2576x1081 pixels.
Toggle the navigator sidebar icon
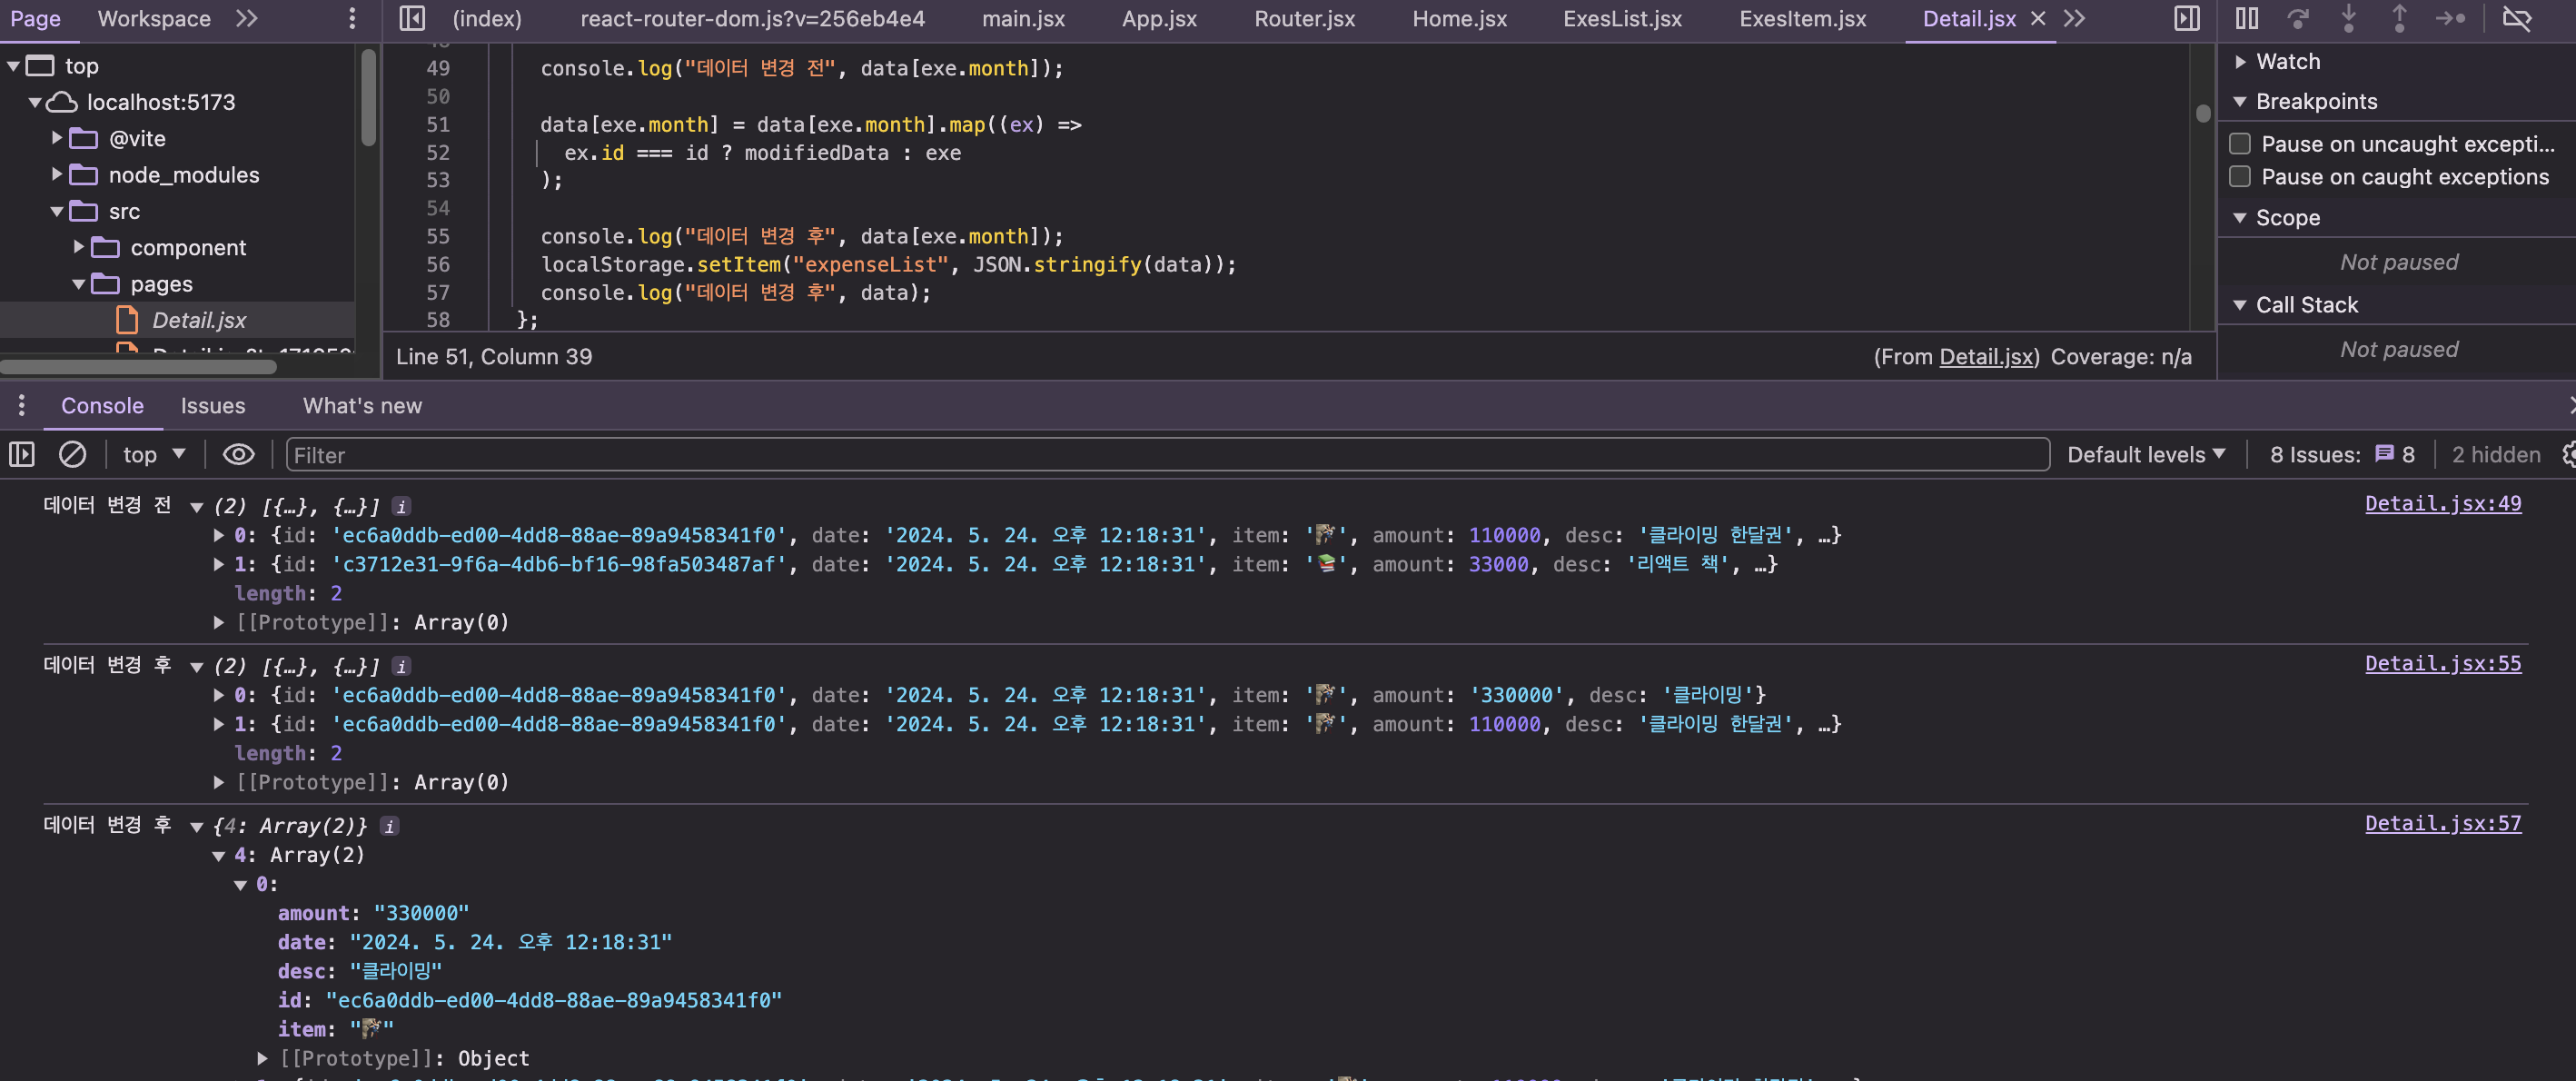tap(412, 18)
